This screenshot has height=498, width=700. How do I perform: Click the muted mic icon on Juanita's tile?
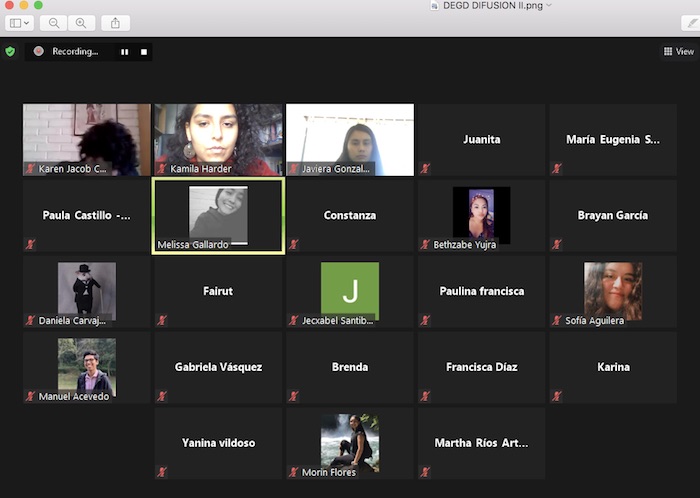425,168
